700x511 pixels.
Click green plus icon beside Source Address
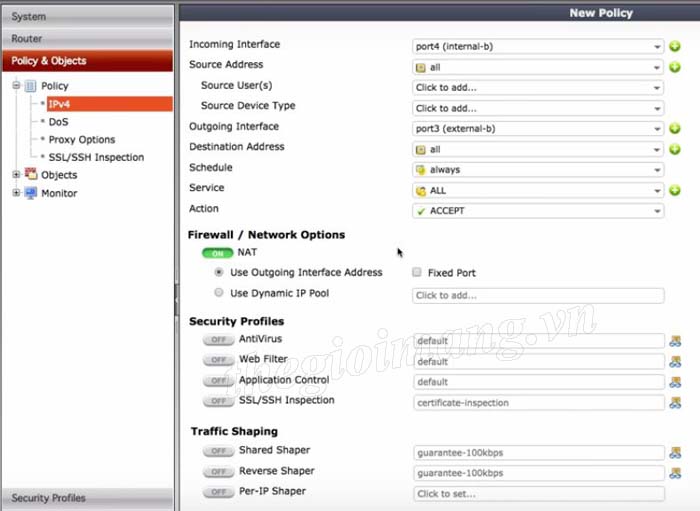pos(675,67)
